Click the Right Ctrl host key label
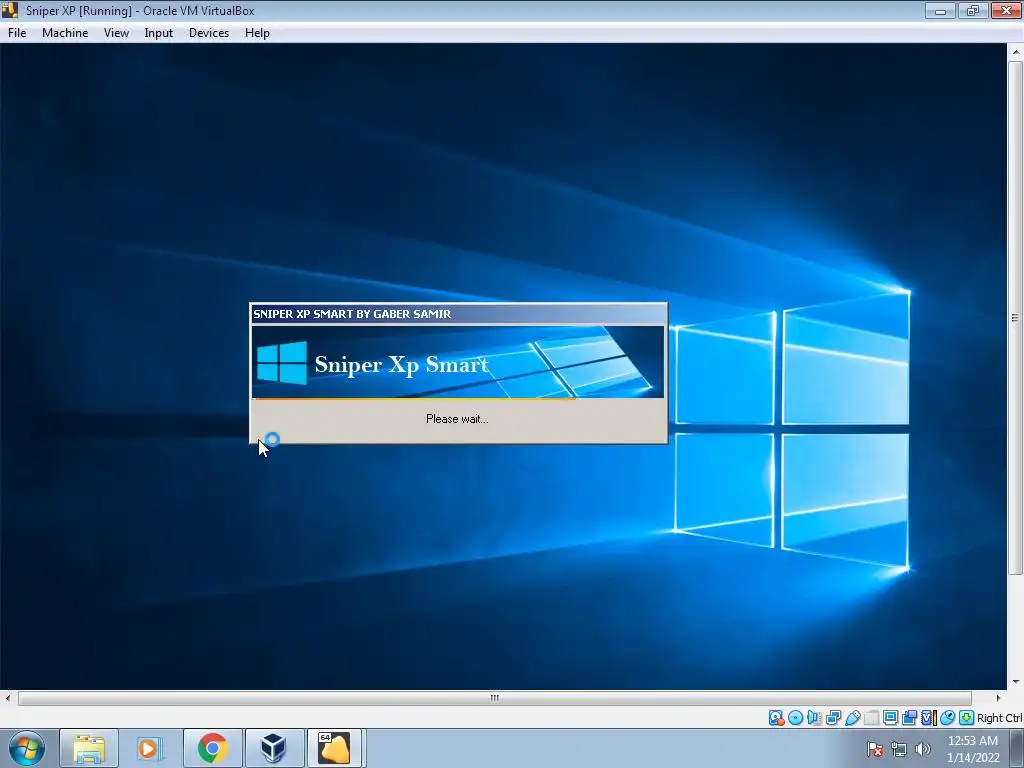 click(999, 718)
